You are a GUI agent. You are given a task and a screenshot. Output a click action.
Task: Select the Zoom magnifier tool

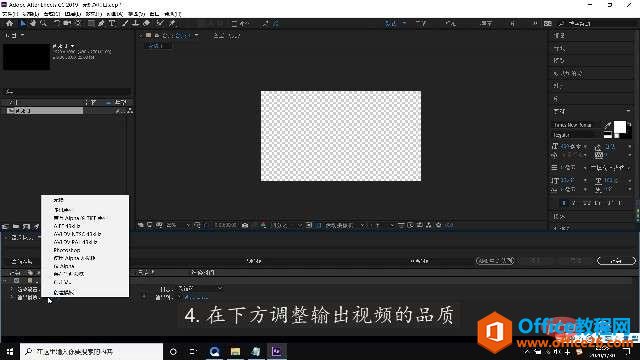43,24
